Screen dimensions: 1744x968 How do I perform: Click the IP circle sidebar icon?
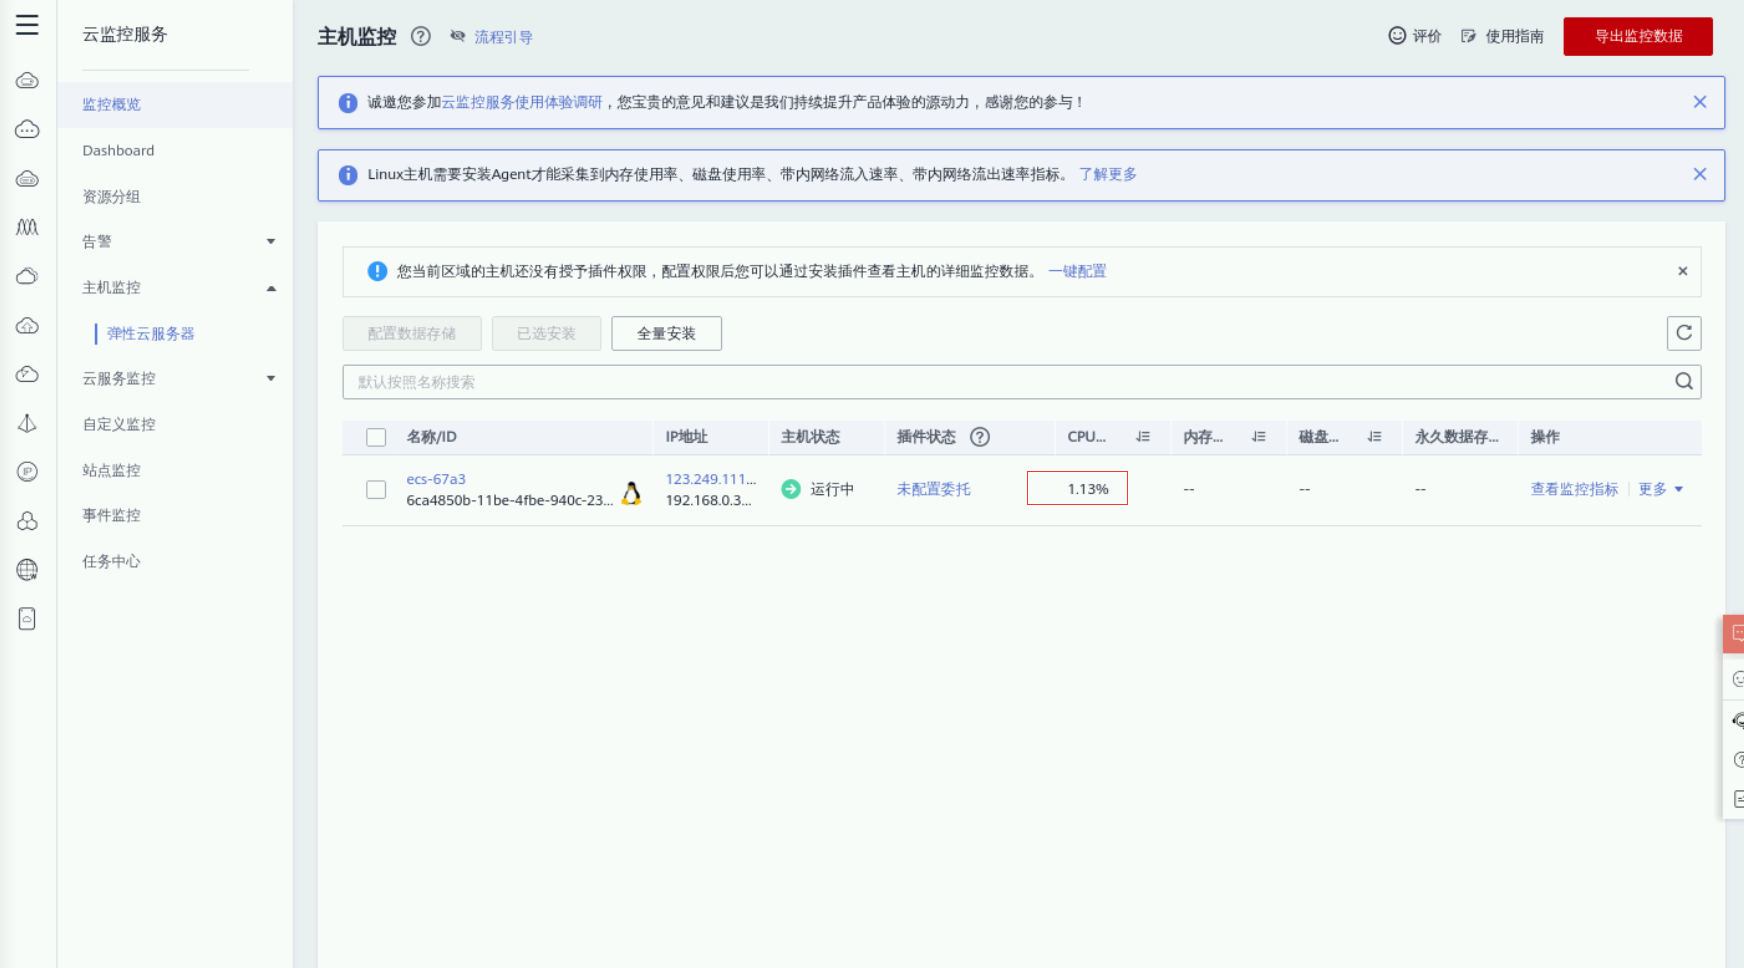(27, 472)
